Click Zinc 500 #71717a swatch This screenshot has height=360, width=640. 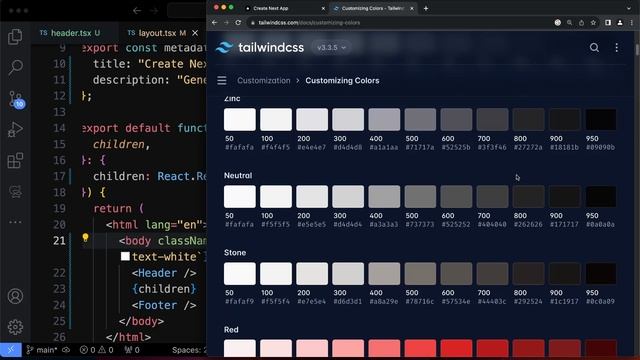(420, 120)
